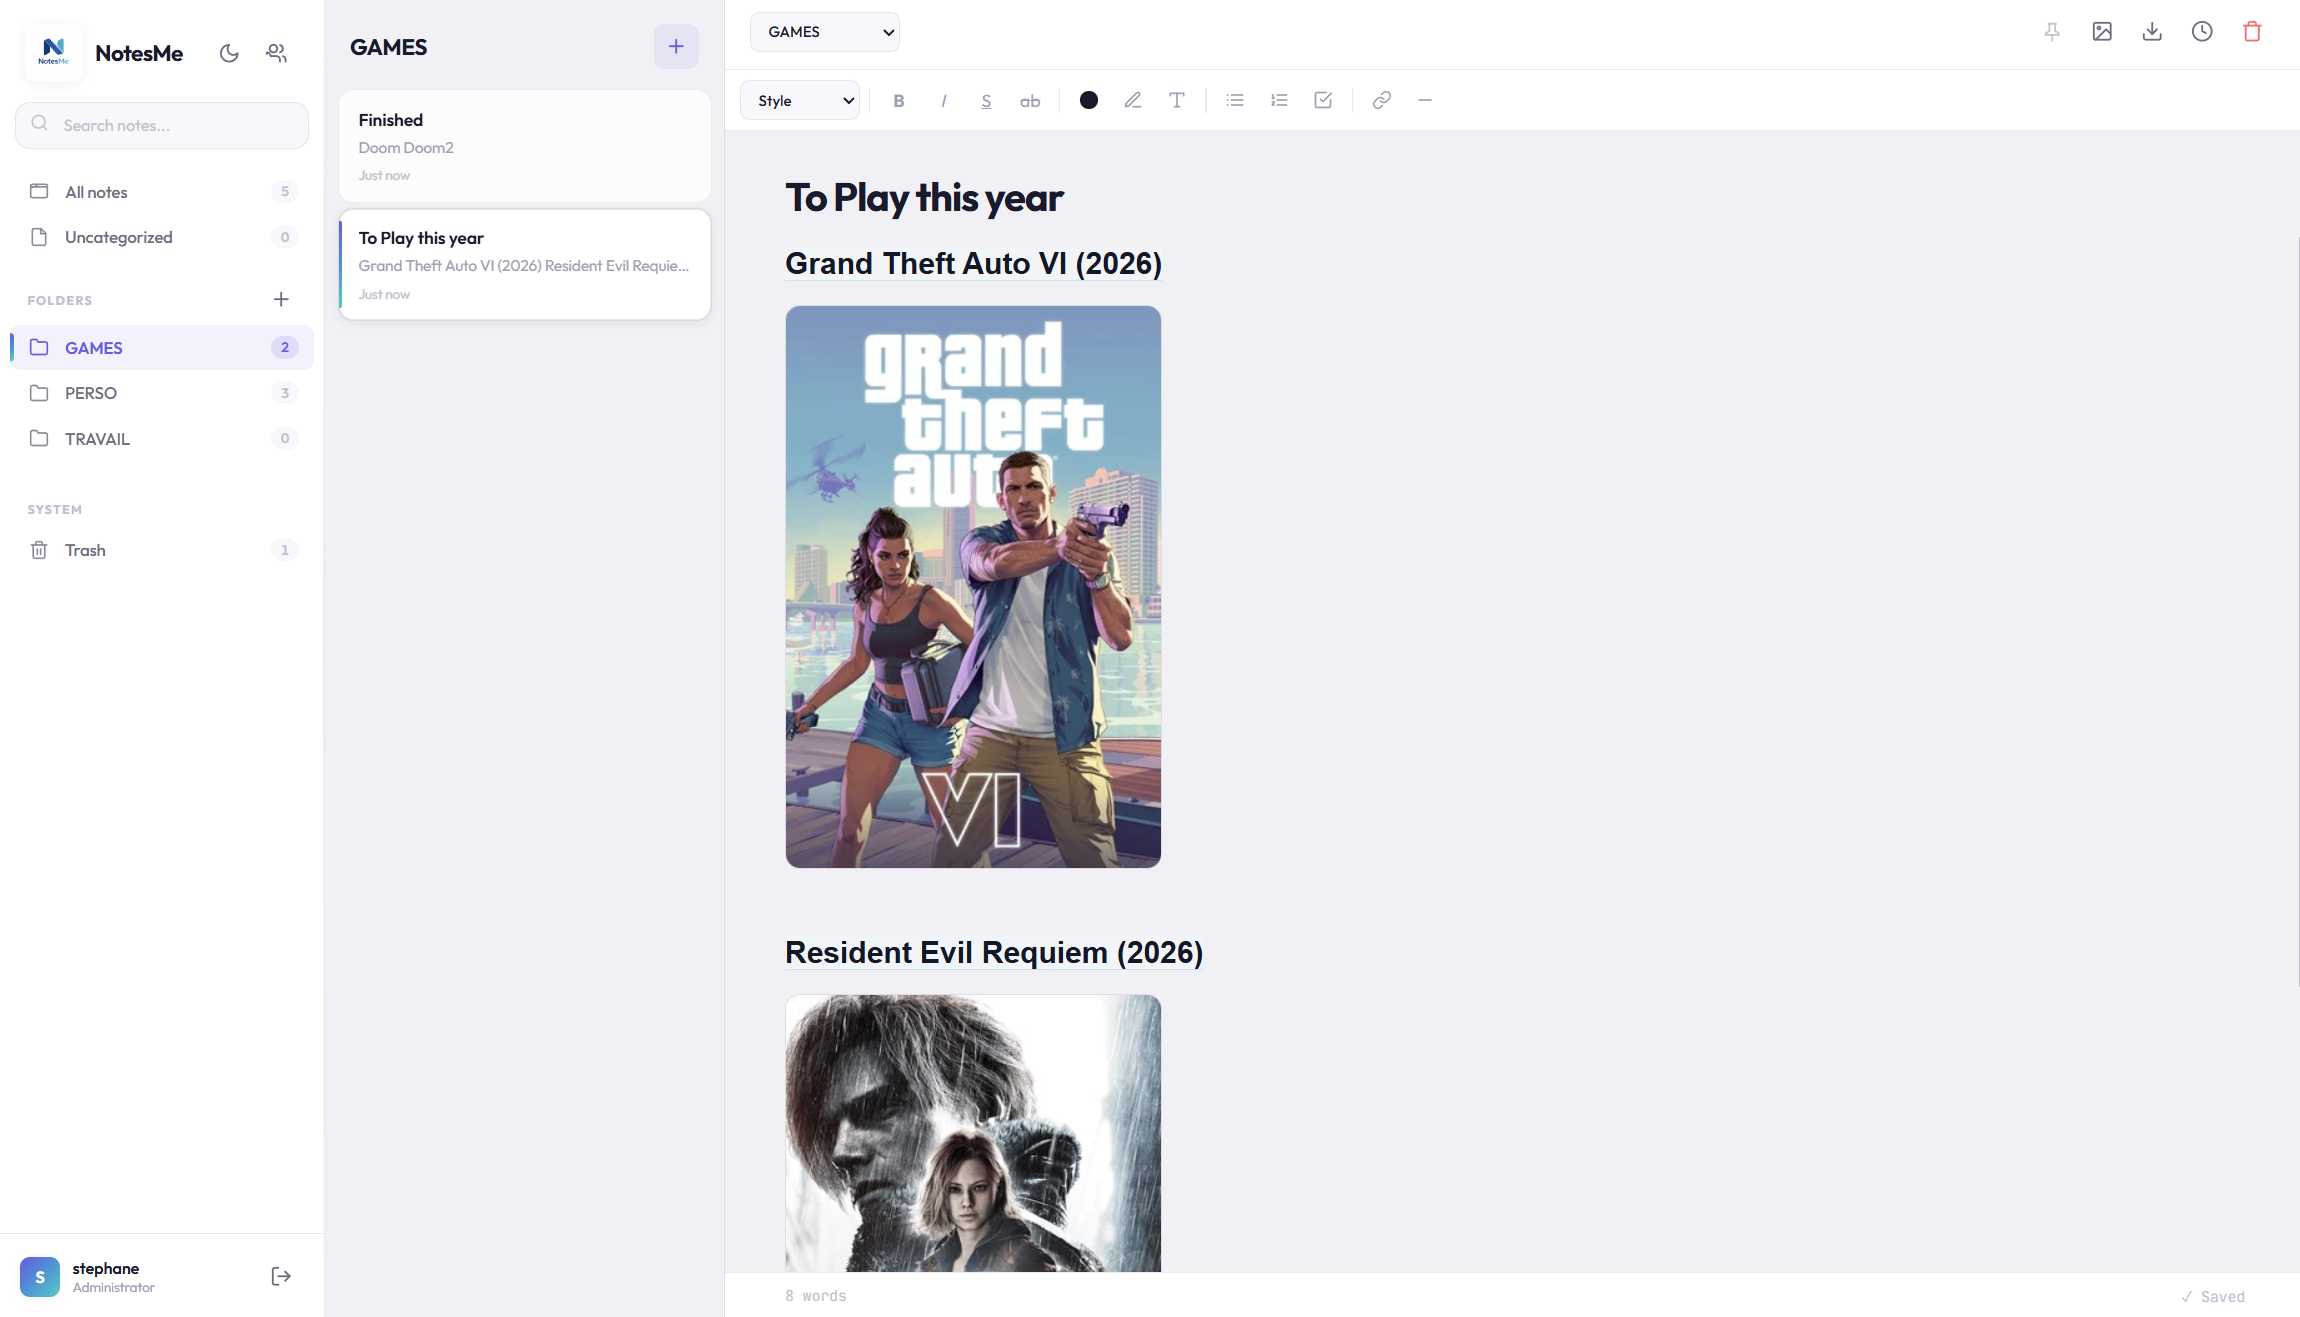Pin the current note
2300x1317 pixels.
click(2052, 31)
